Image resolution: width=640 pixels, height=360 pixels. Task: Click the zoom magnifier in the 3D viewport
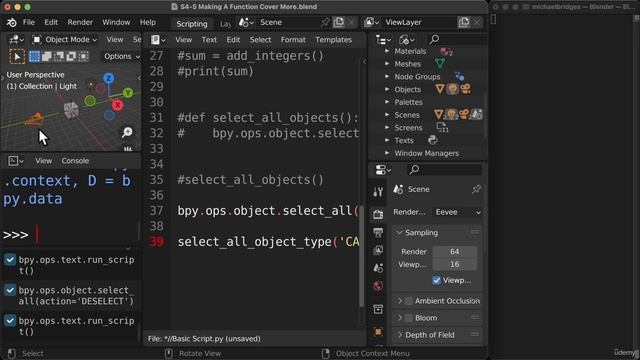click(x=127, y=132)
